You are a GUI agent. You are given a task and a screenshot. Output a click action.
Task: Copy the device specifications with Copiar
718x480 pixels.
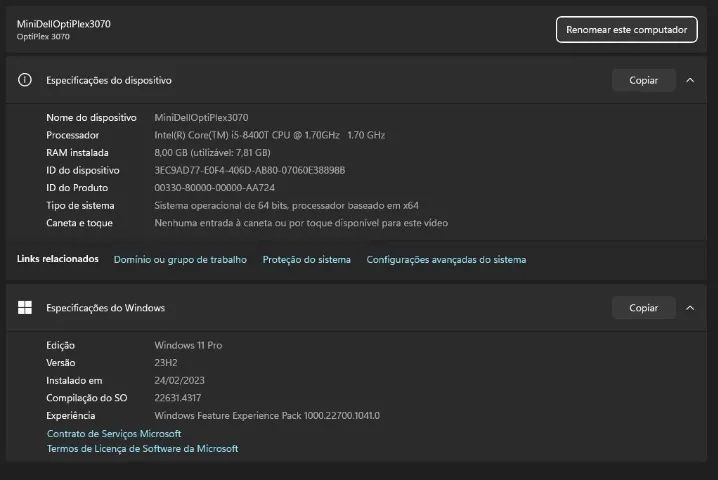pos(643,80)
